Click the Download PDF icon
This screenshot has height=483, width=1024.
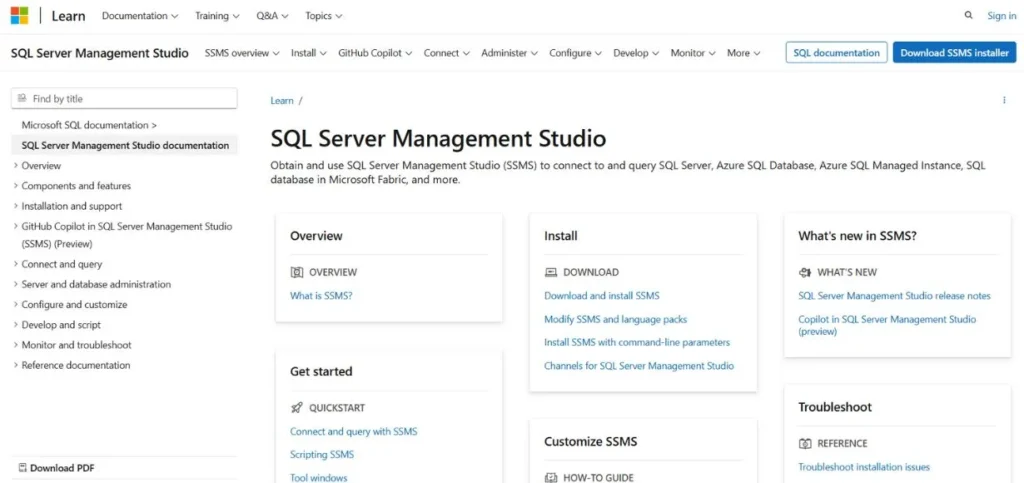22,468
